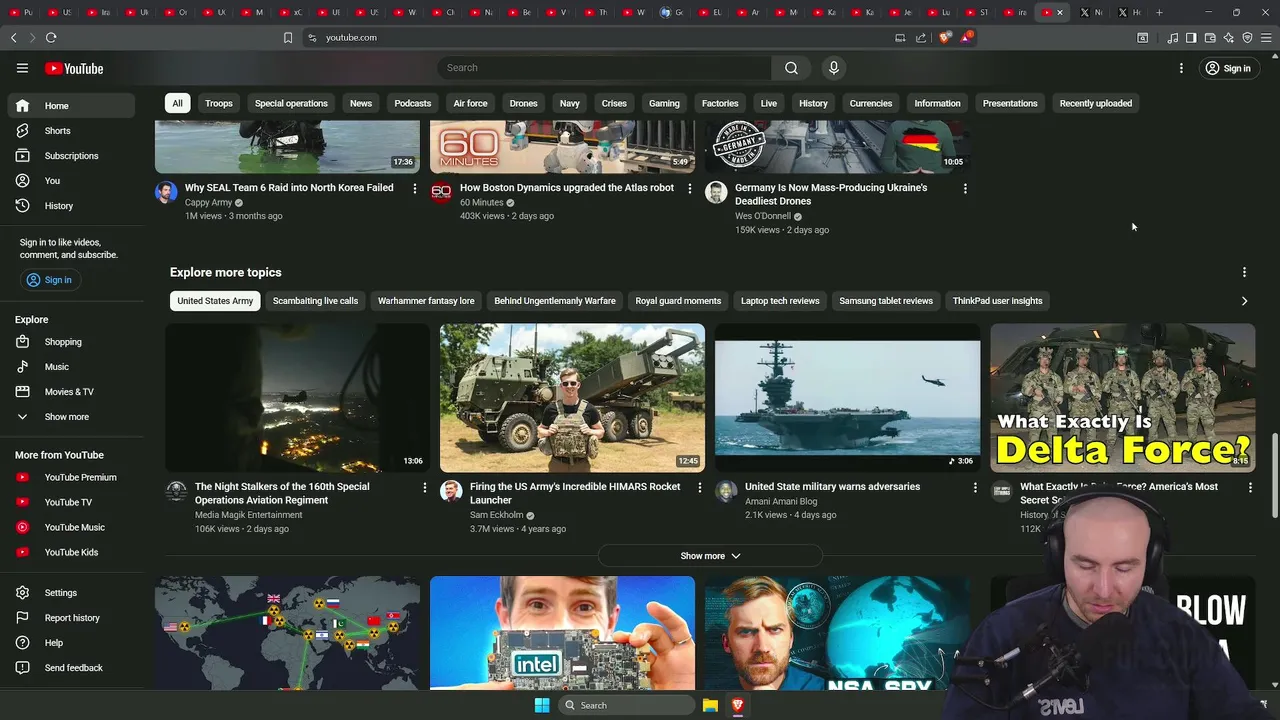The width and height of the screenshot is (1280, 720).
Task: Choose the ThinkPad user insights topic
Action: coord(997,301)
